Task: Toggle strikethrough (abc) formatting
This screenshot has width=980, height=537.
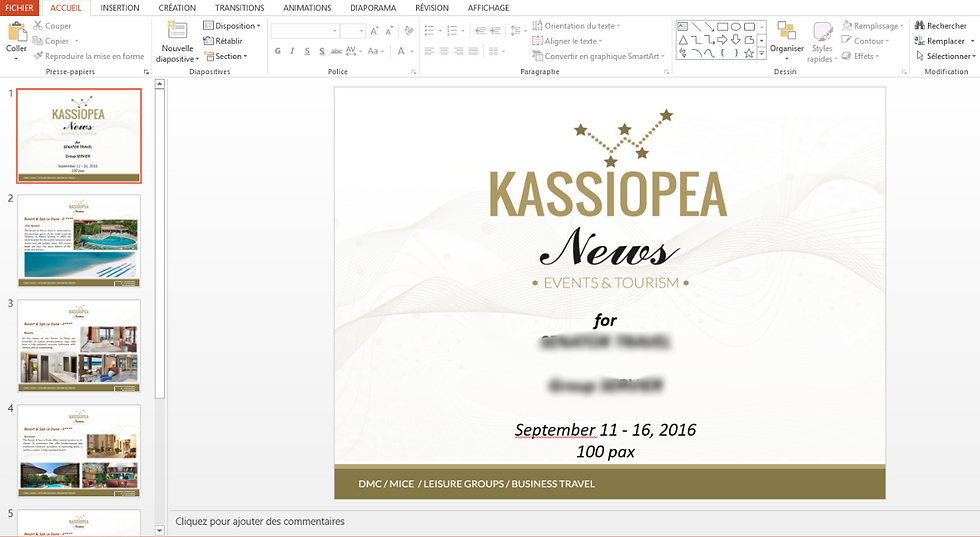Action: [336, 51]
